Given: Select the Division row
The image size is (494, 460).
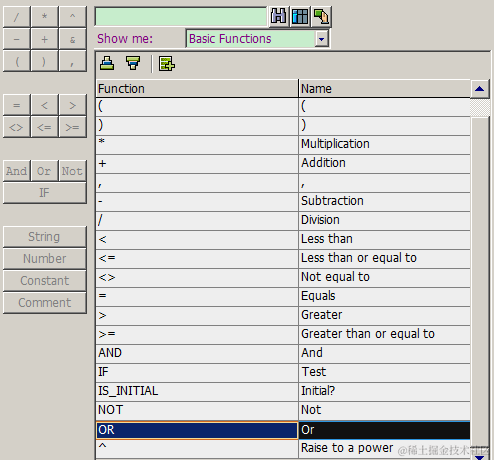Looking at the screenshot, I should 283,220.
